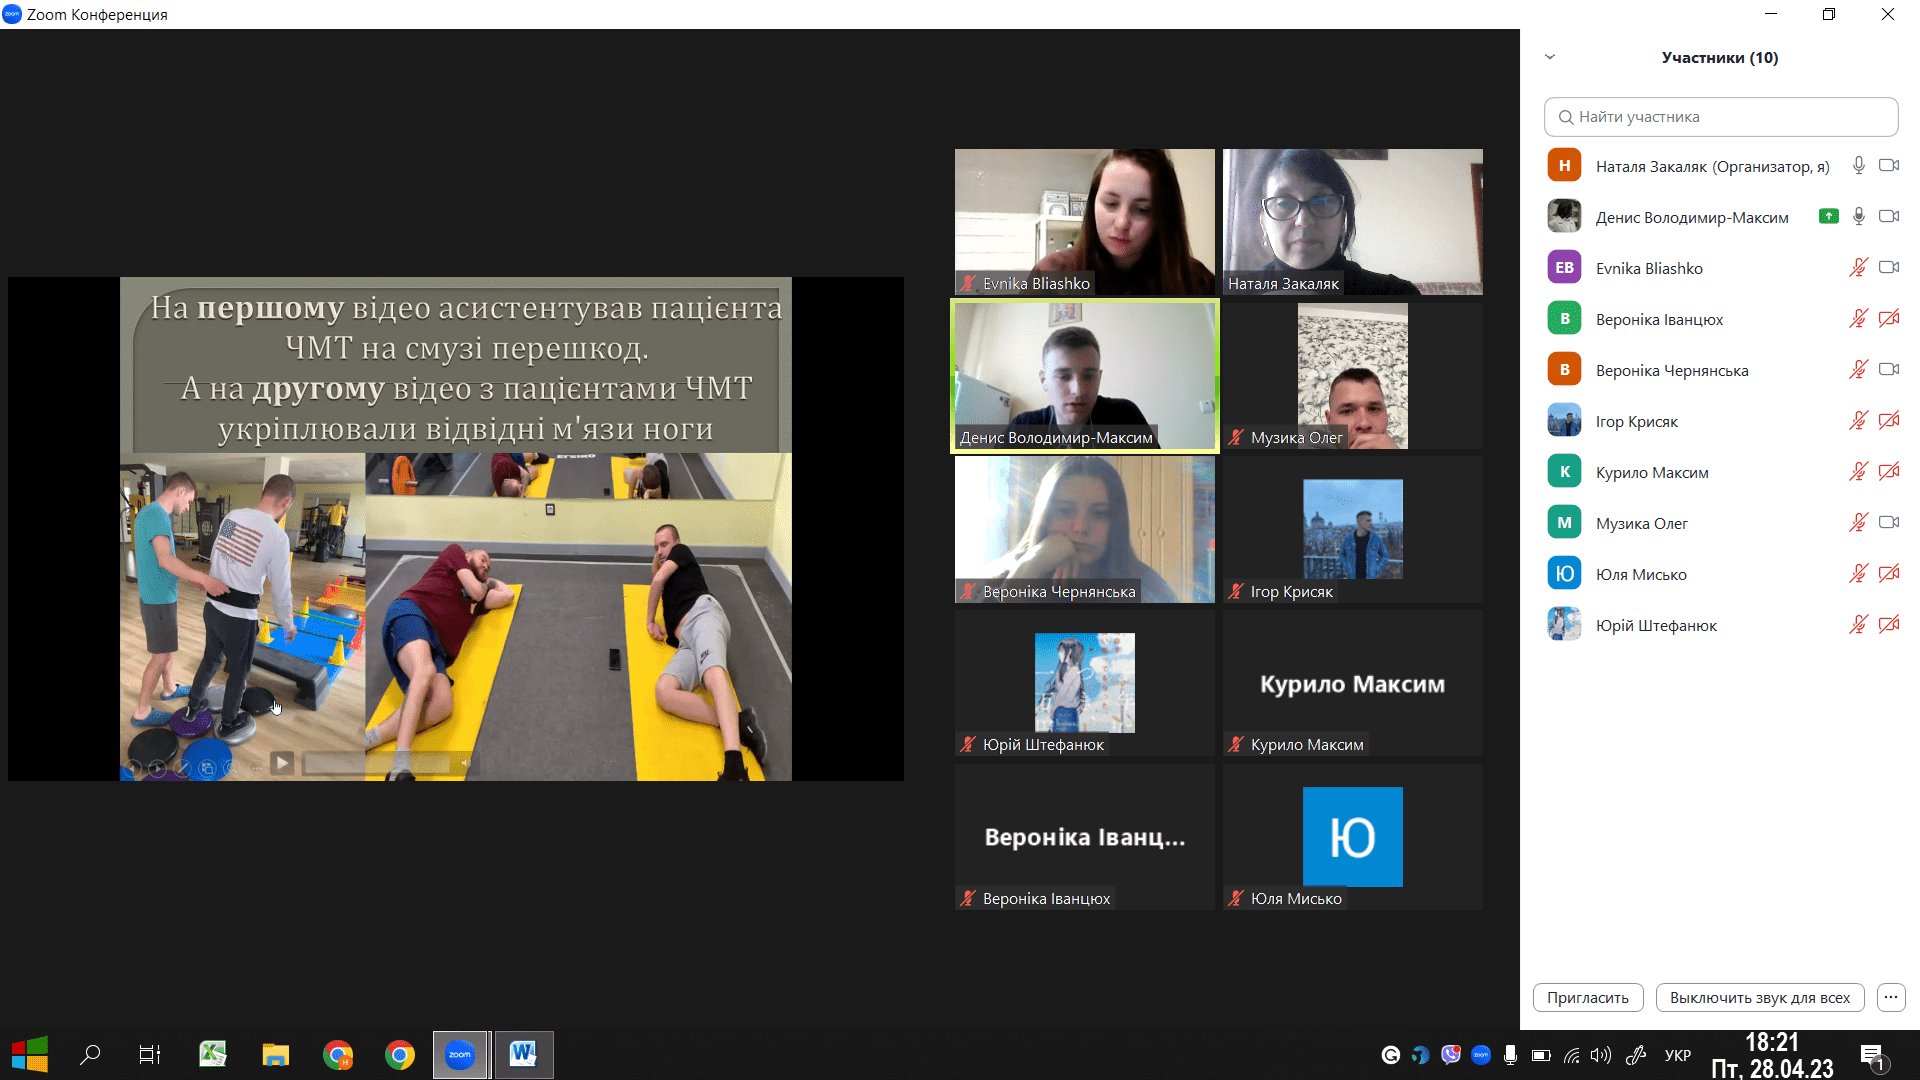Open the УКР language switcher in the tray
The height and width of the screenshot is (1080, 1920).
[x=1677, y=1055]
